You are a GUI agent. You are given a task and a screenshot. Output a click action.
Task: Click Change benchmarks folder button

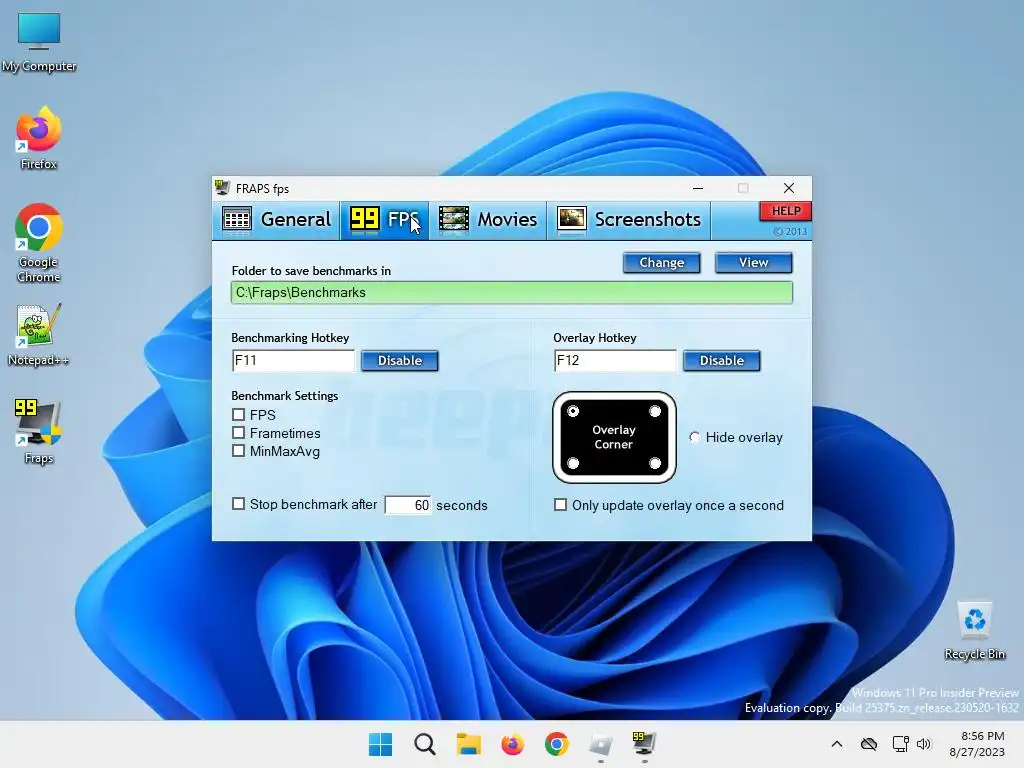[x=662, y=263]
